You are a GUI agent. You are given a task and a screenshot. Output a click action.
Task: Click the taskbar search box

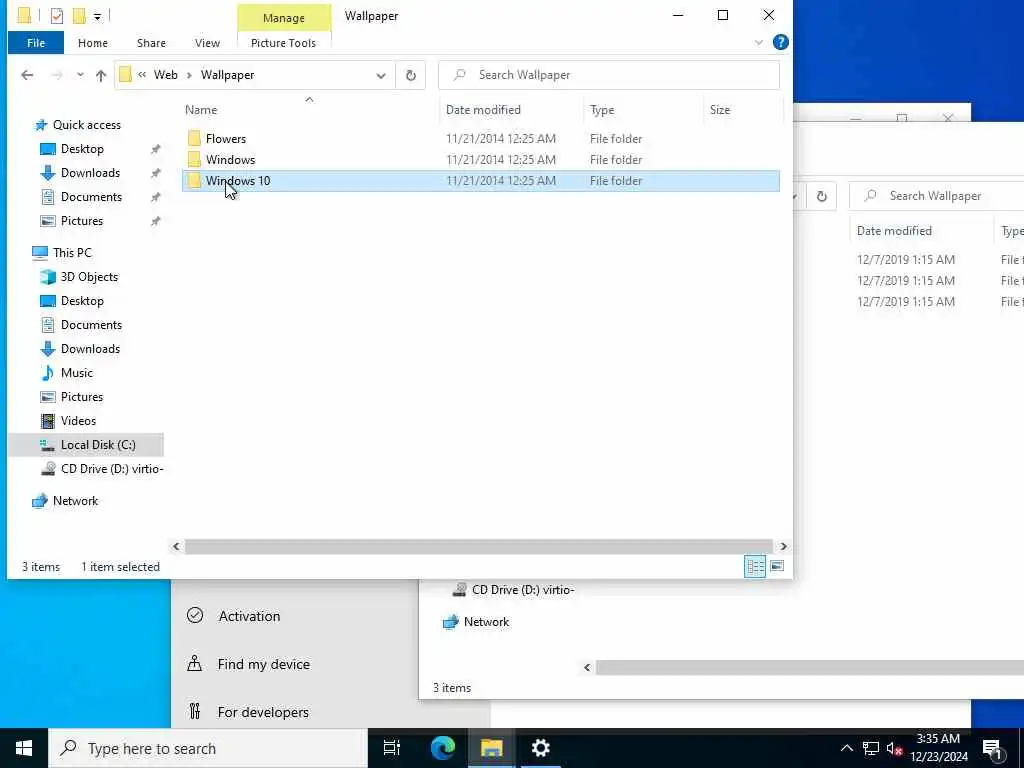click(x=208, y=748)
